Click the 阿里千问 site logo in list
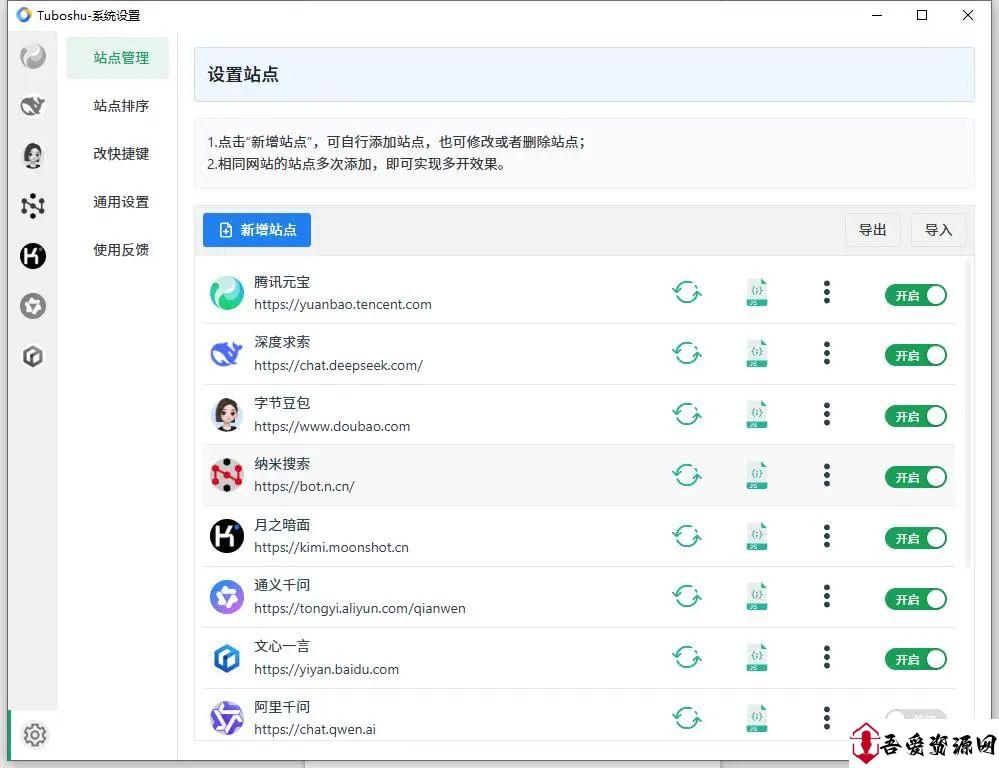Image resolution: width=999 pixels, height=768 pixels. click(226, 718)
